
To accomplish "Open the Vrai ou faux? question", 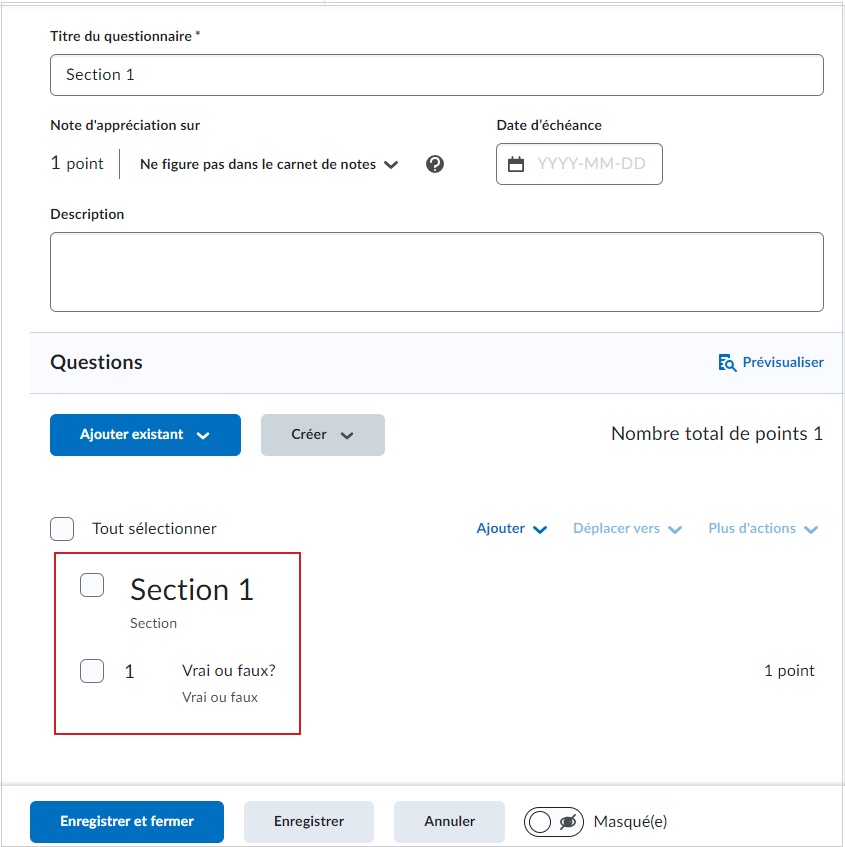I will 229,671.
